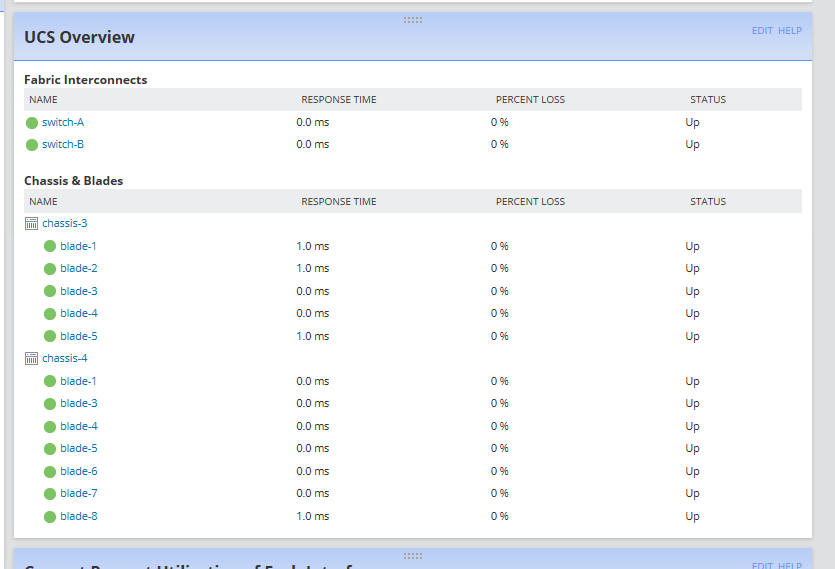The image size is (835, 569).
Task: Open the chassis-4 link
Action: click(x=64, y=358)
